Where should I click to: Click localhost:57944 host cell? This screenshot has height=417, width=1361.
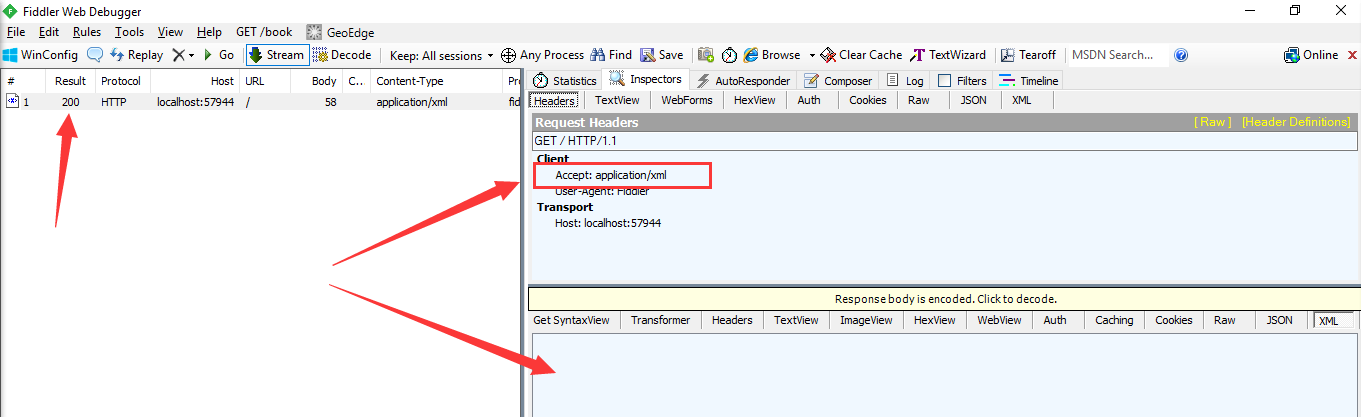[x=195, y=102]
